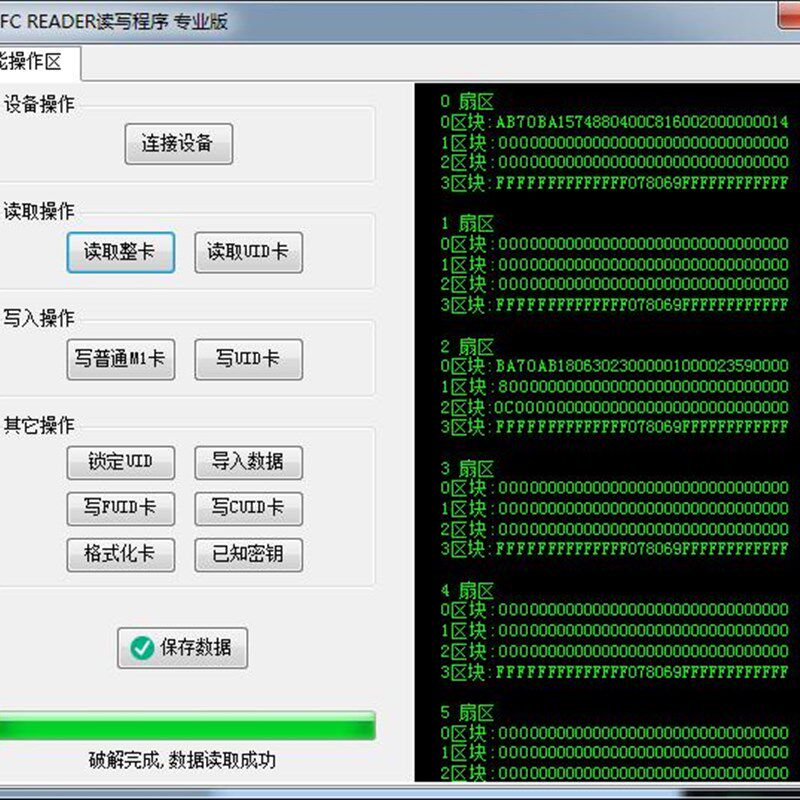This screenshot has width=800, height=800.
Task: Close the NFC reader window
Action: 789,15
